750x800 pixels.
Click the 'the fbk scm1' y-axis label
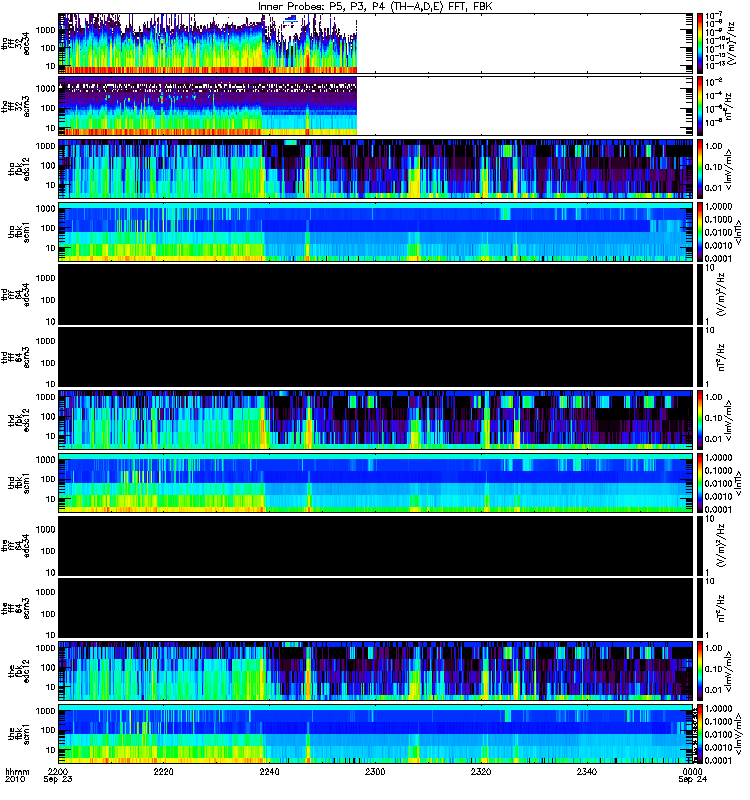click(19, 735)
